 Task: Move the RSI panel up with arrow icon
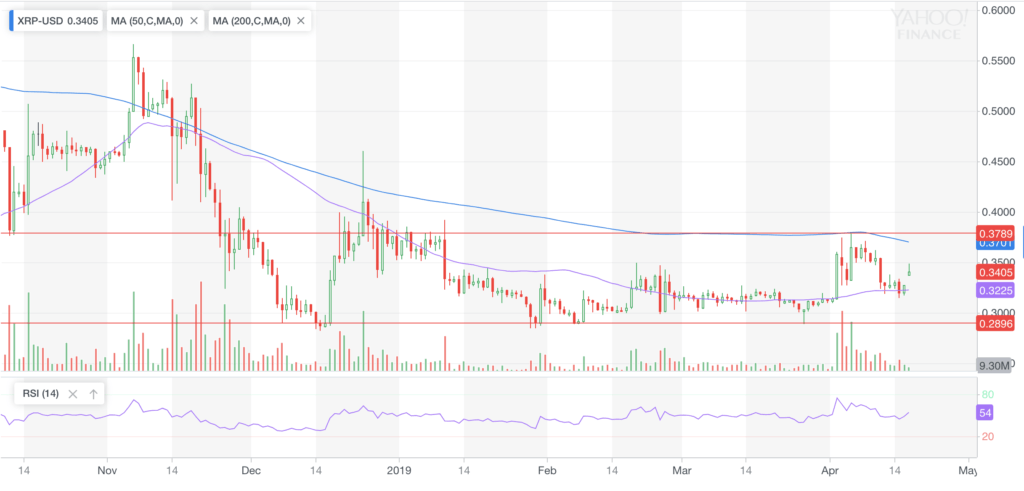click(x=93, y=394)
